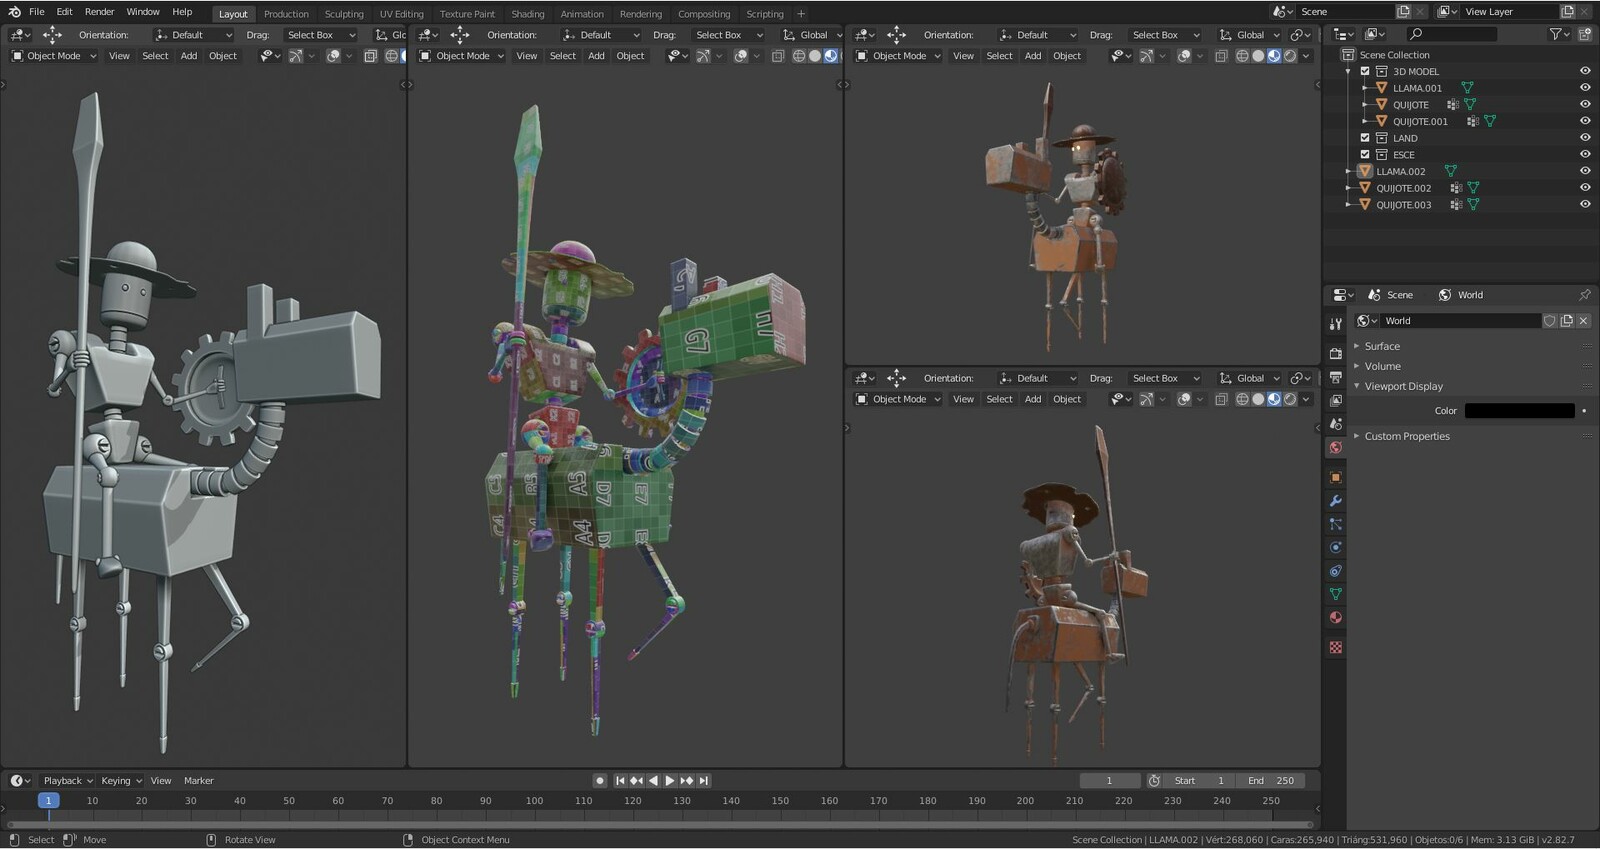Hide QUIJOTE.003 with its eye icon
Image resolution: width=1600 pixels, height=849 pixels.
pos(1585,205)
